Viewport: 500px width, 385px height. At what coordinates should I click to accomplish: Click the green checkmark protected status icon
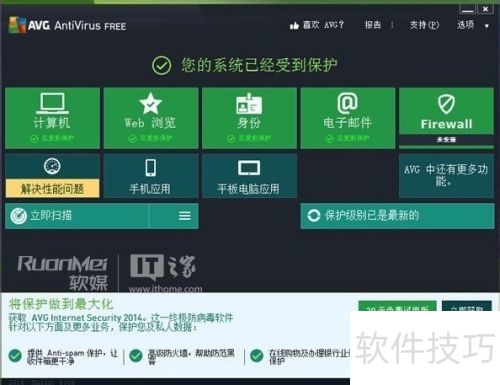pyautogui.click(x=162, y=65)
